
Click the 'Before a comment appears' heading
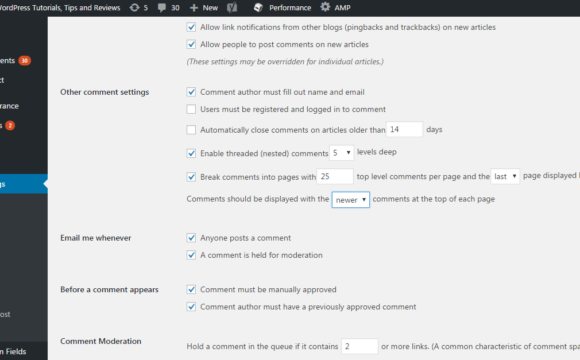tap(109, 290)
